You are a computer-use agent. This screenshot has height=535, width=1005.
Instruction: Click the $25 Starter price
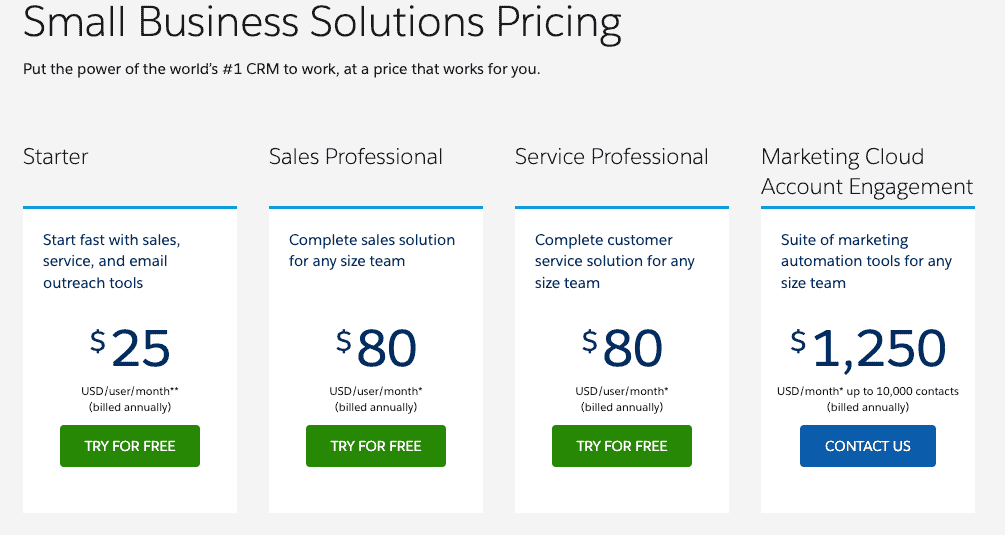click(130, 349)
